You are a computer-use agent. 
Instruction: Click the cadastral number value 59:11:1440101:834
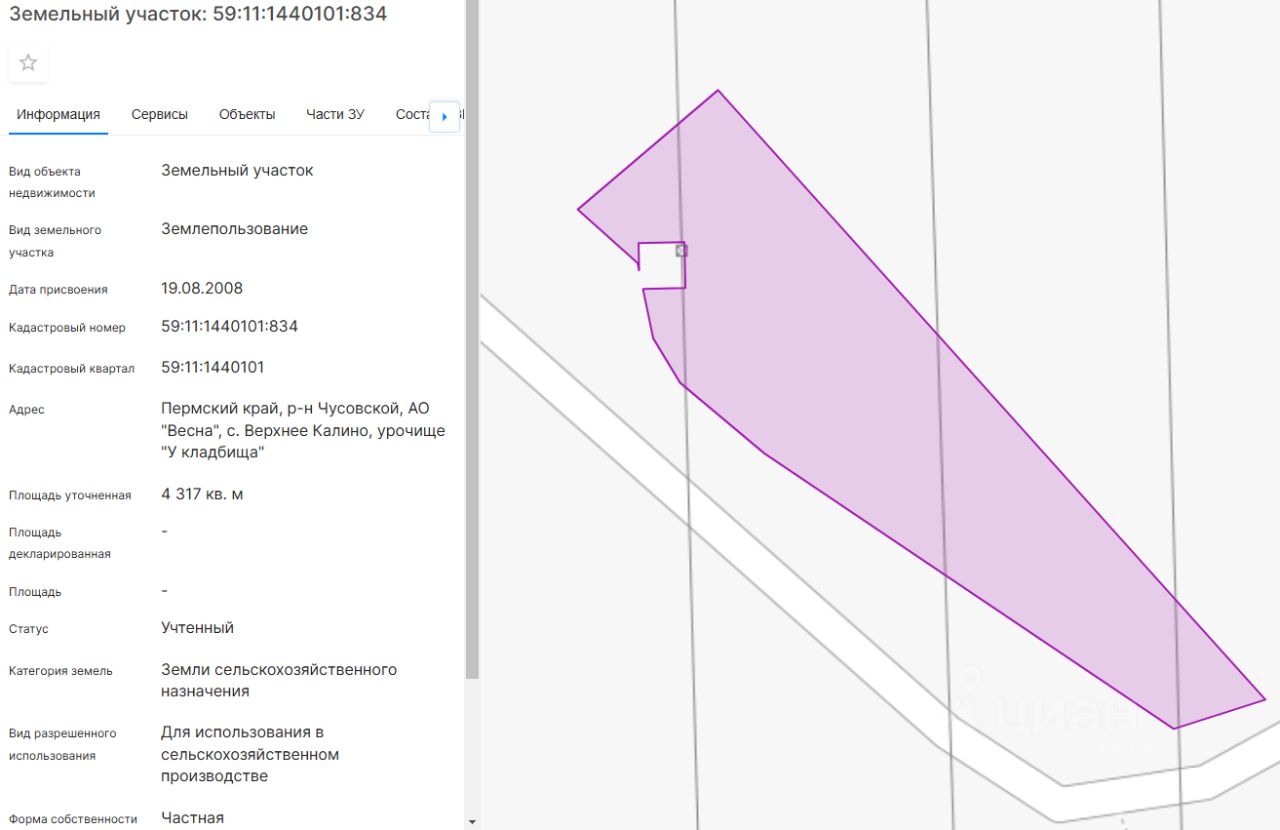click(229, 326)
